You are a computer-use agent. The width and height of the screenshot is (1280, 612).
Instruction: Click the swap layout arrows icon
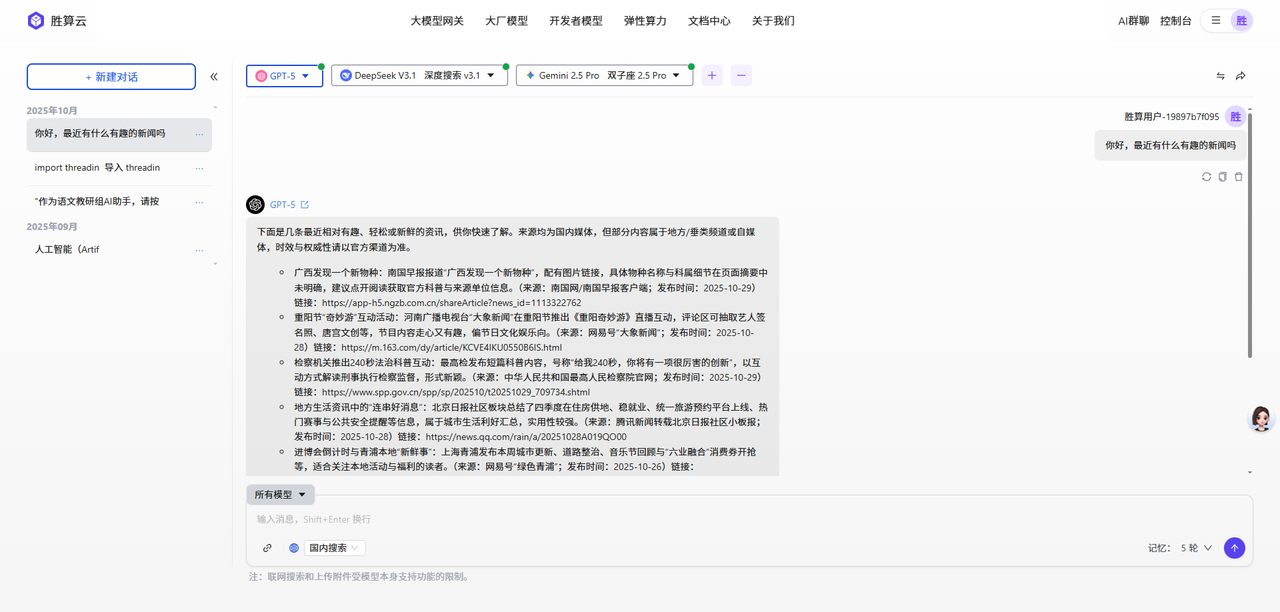1220,76
